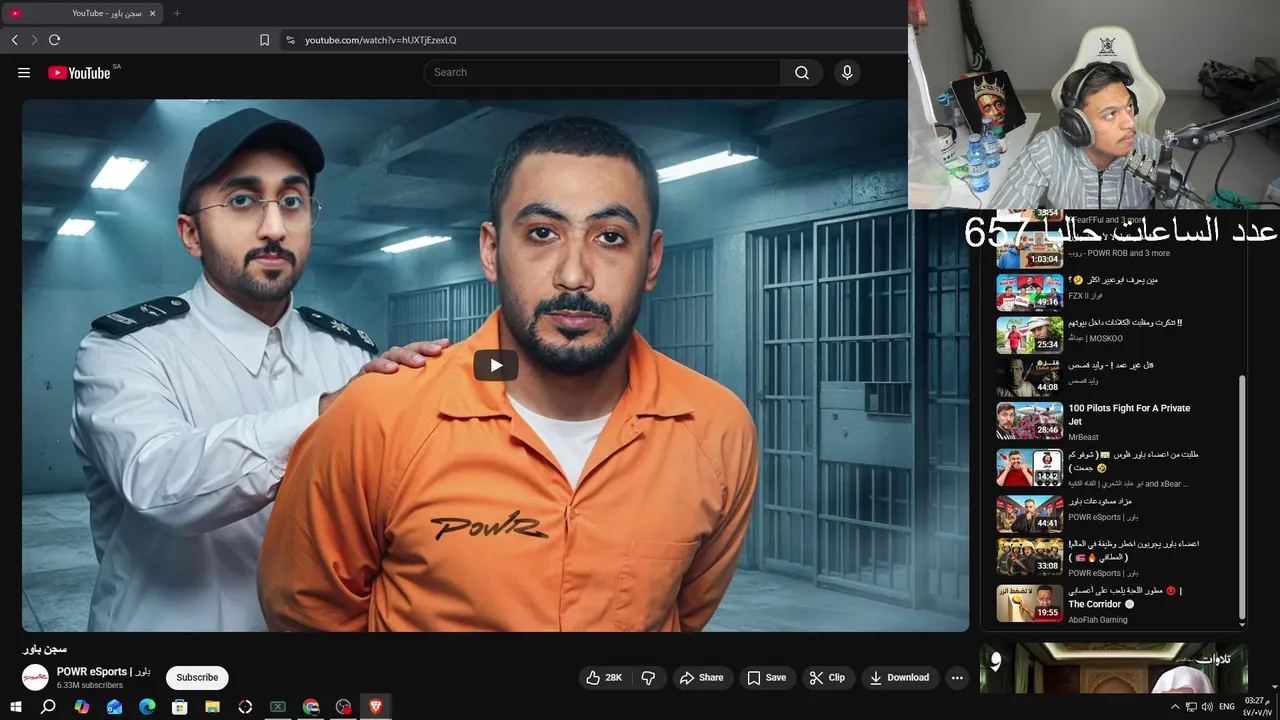Save the video to a playlist
1280x720 pixels.
click(x=766, y=678)
